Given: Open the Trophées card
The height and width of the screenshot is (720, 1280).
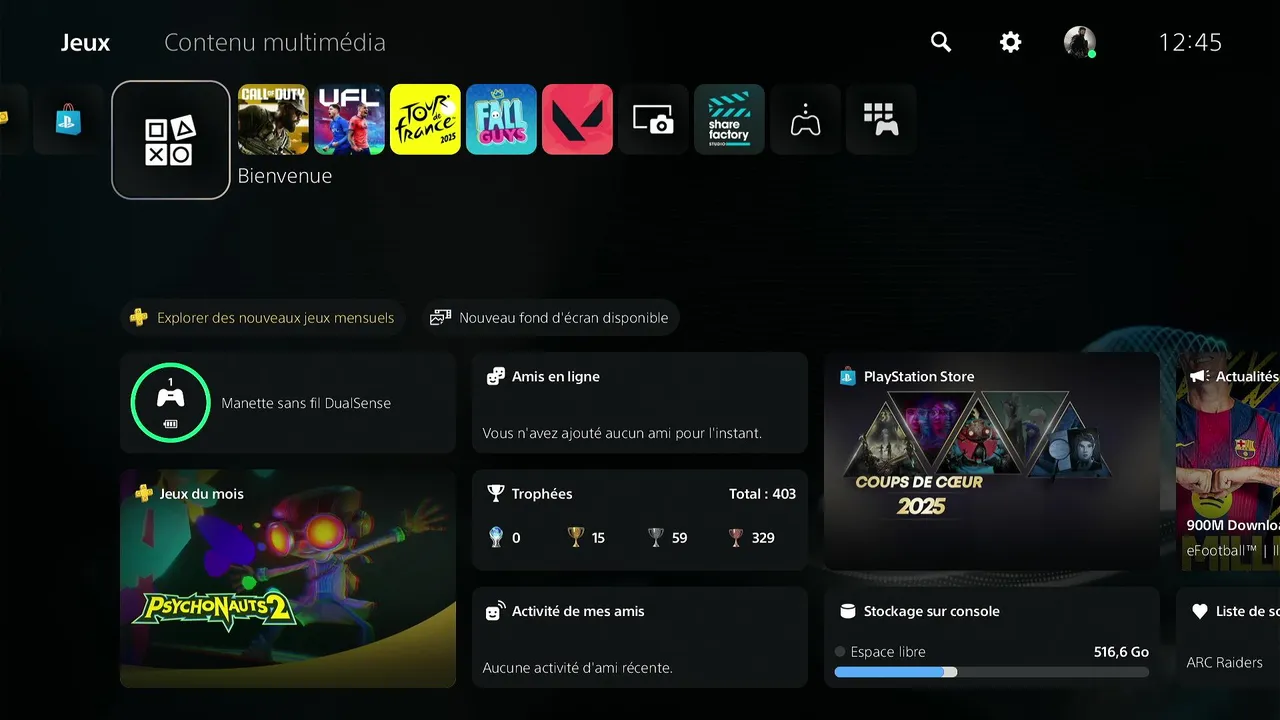Looking at the screenshot, I should coord(640,520).
